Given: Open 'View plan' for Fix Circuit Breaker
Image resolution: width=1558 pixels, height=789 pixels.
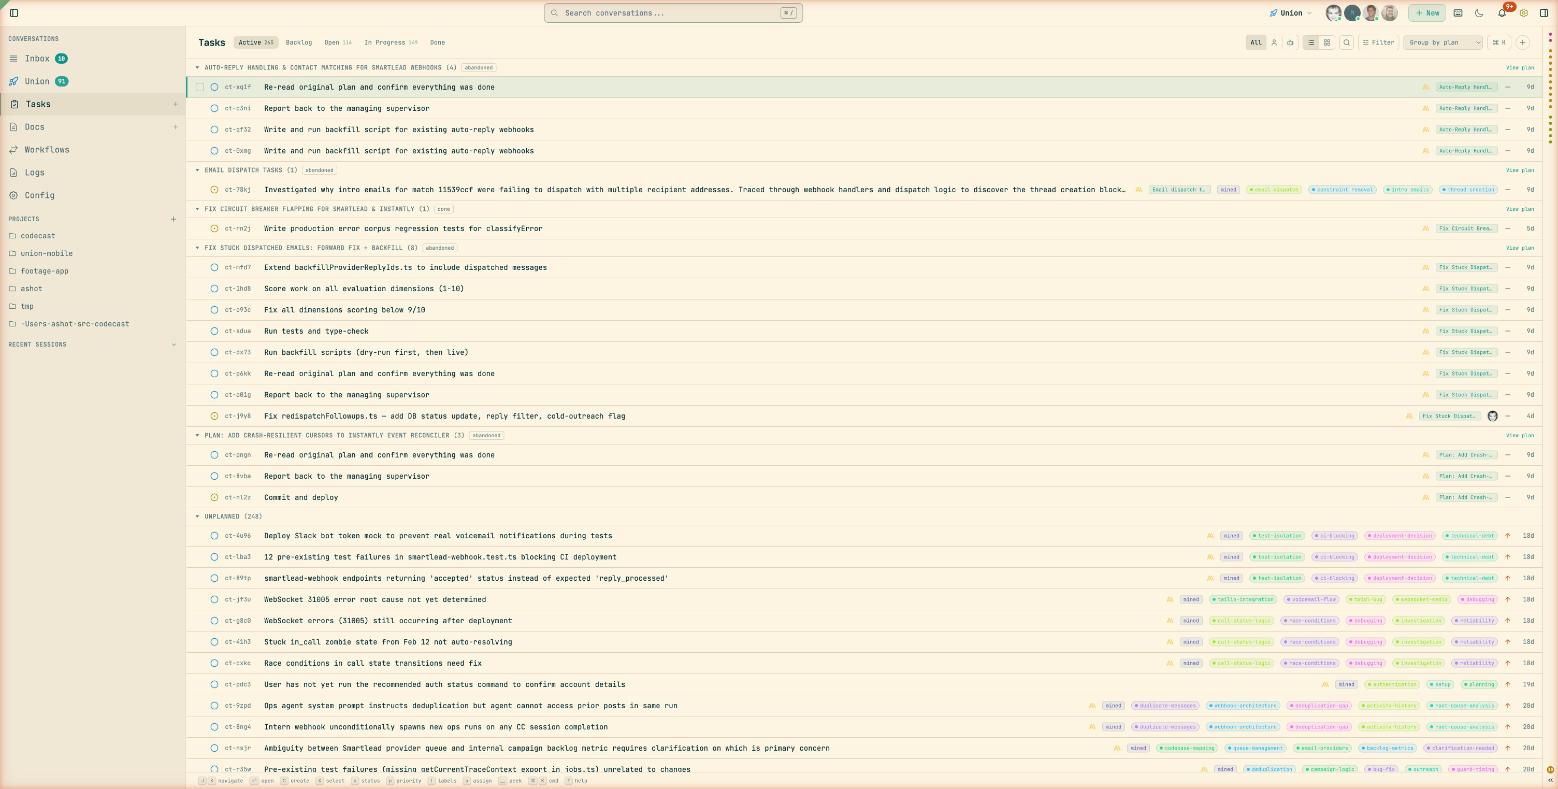Looking at the screenshot, I should [1518, 209].
